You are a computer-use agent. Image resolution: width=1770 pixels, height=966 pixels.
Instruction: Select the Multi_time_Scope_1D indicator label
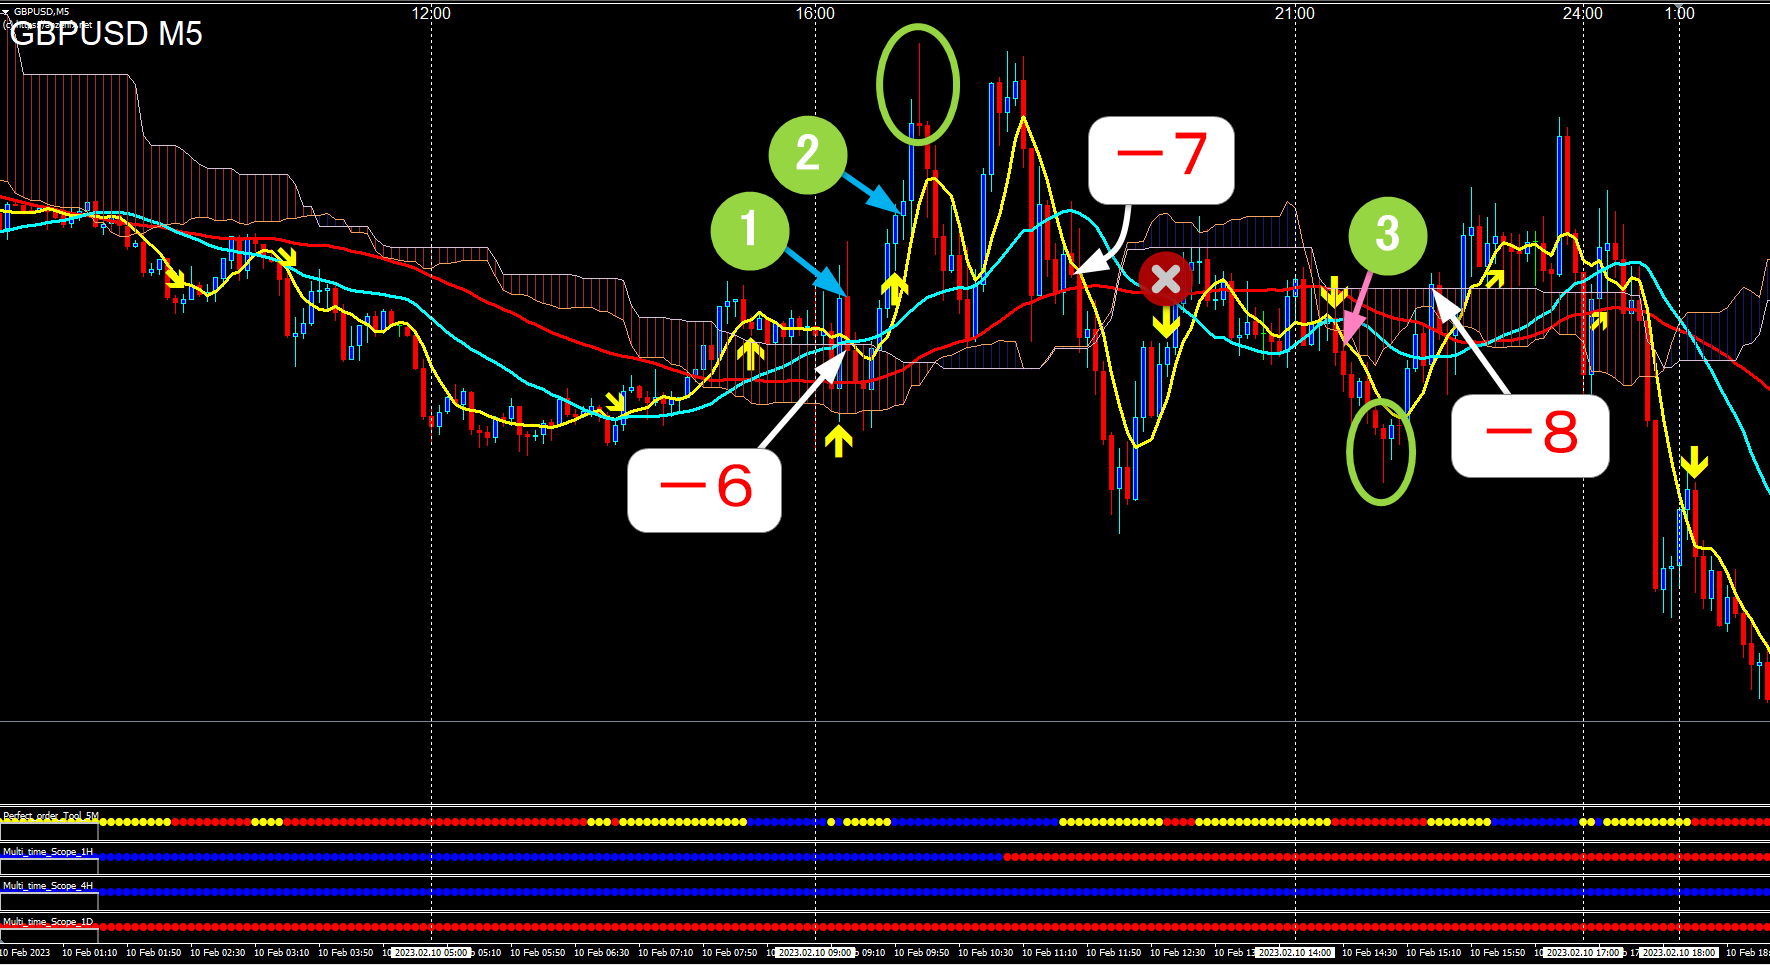point(48,922)
